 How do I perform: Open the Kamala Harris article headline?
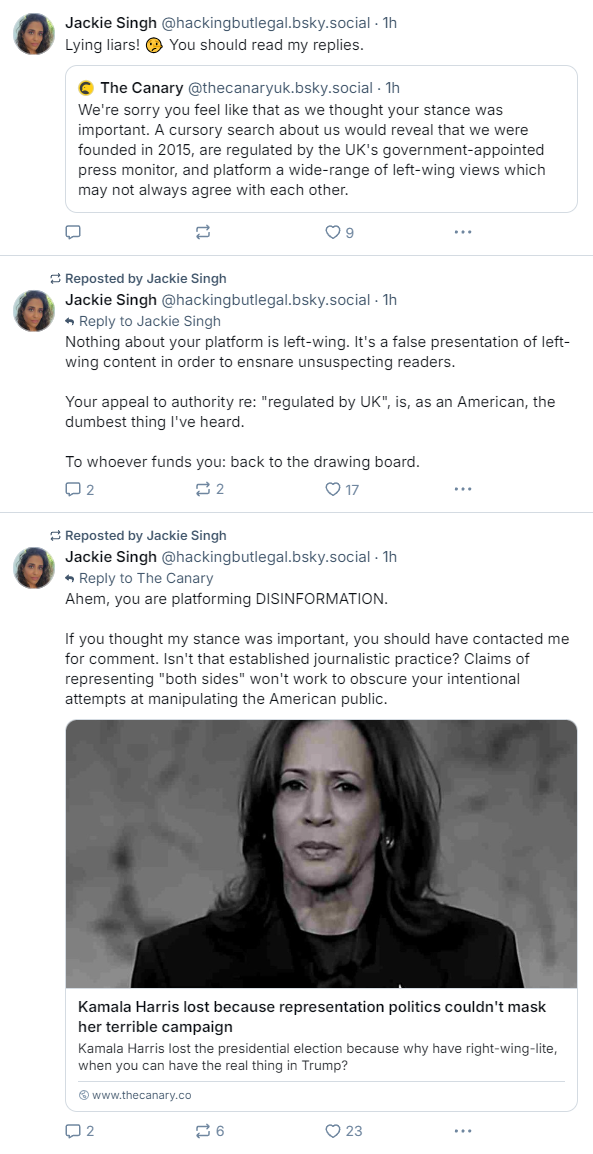tap(312, 1016)
